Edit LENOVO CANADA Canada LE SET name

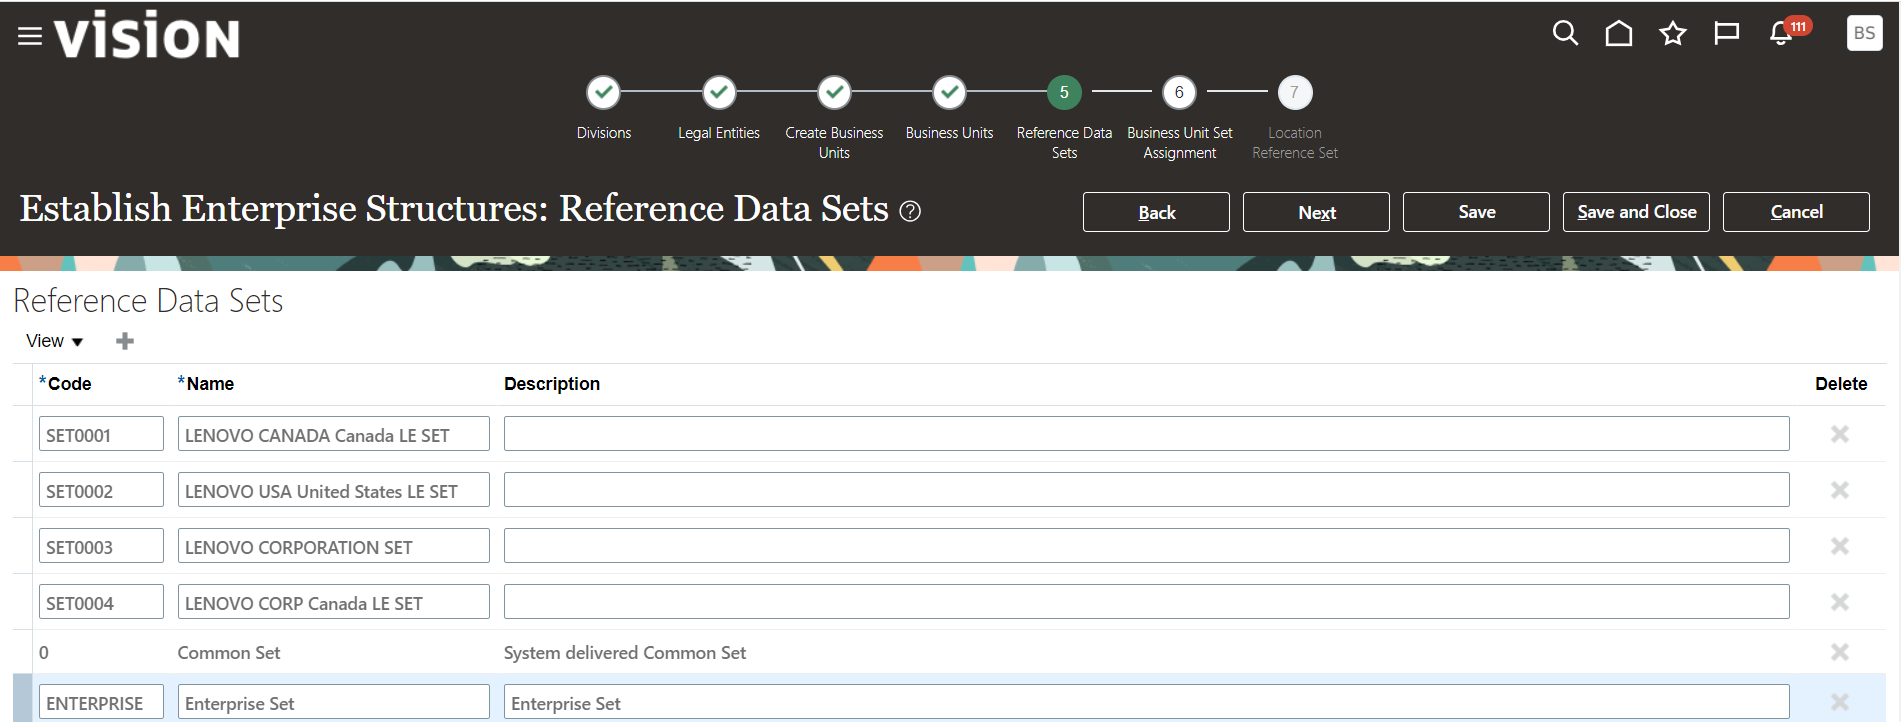334,434
